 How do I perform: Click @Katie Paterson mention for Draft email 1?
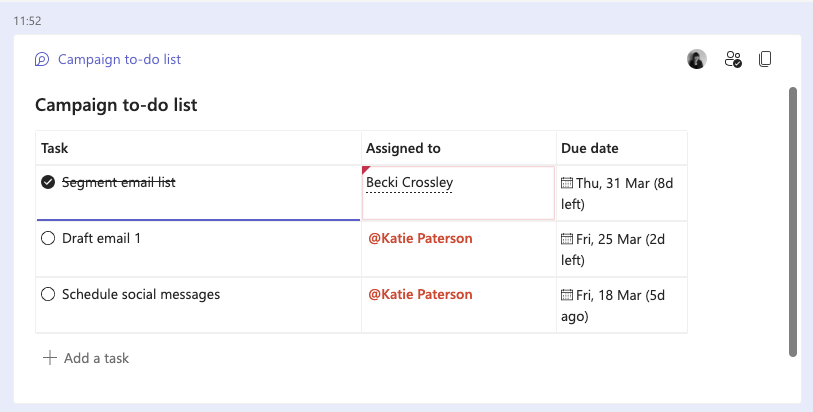pyautogui.click(x=420, y=239)
